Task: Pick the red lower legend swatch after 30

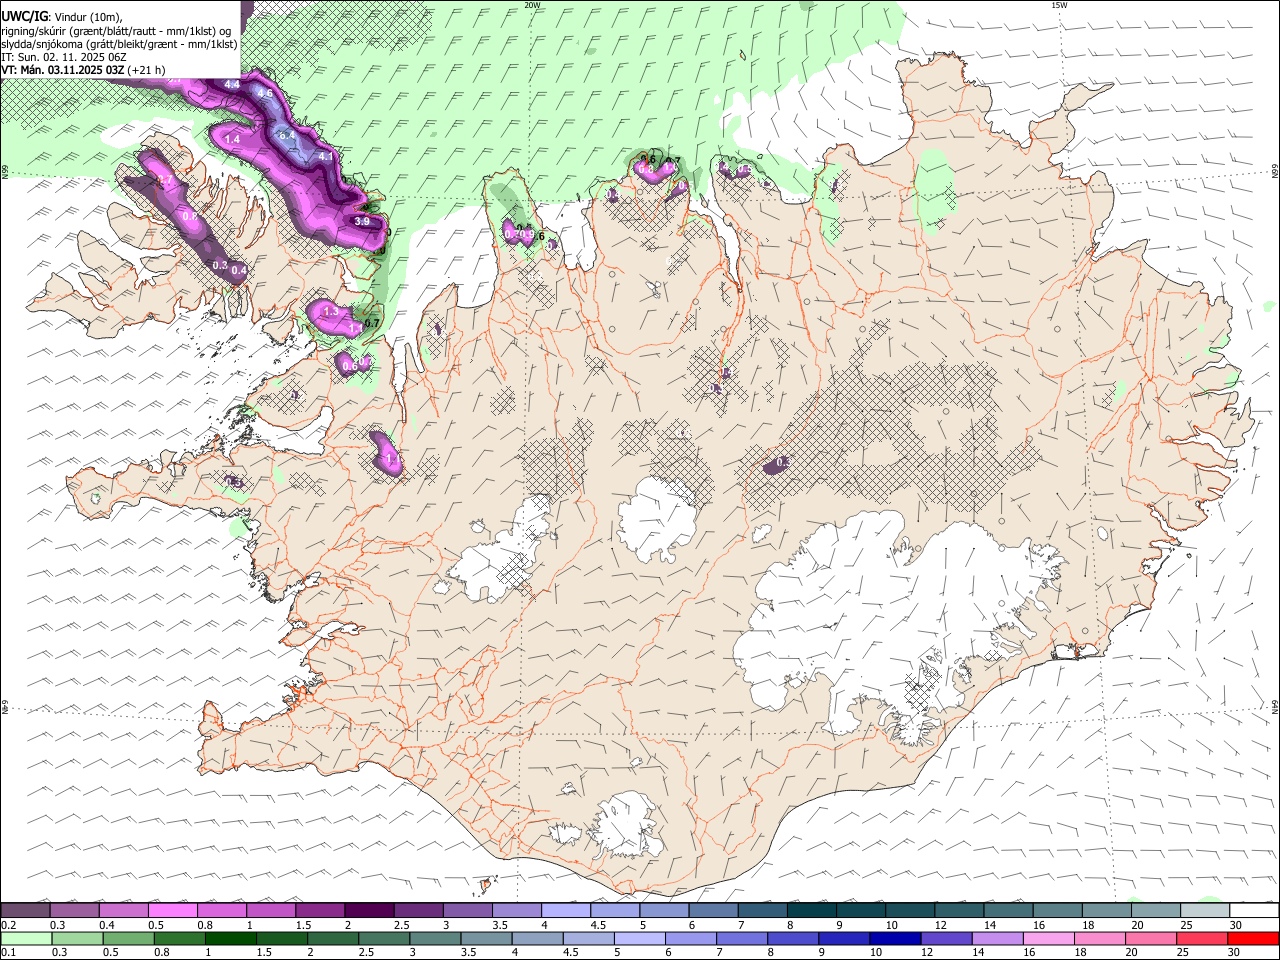Action: pos(1253,938)
